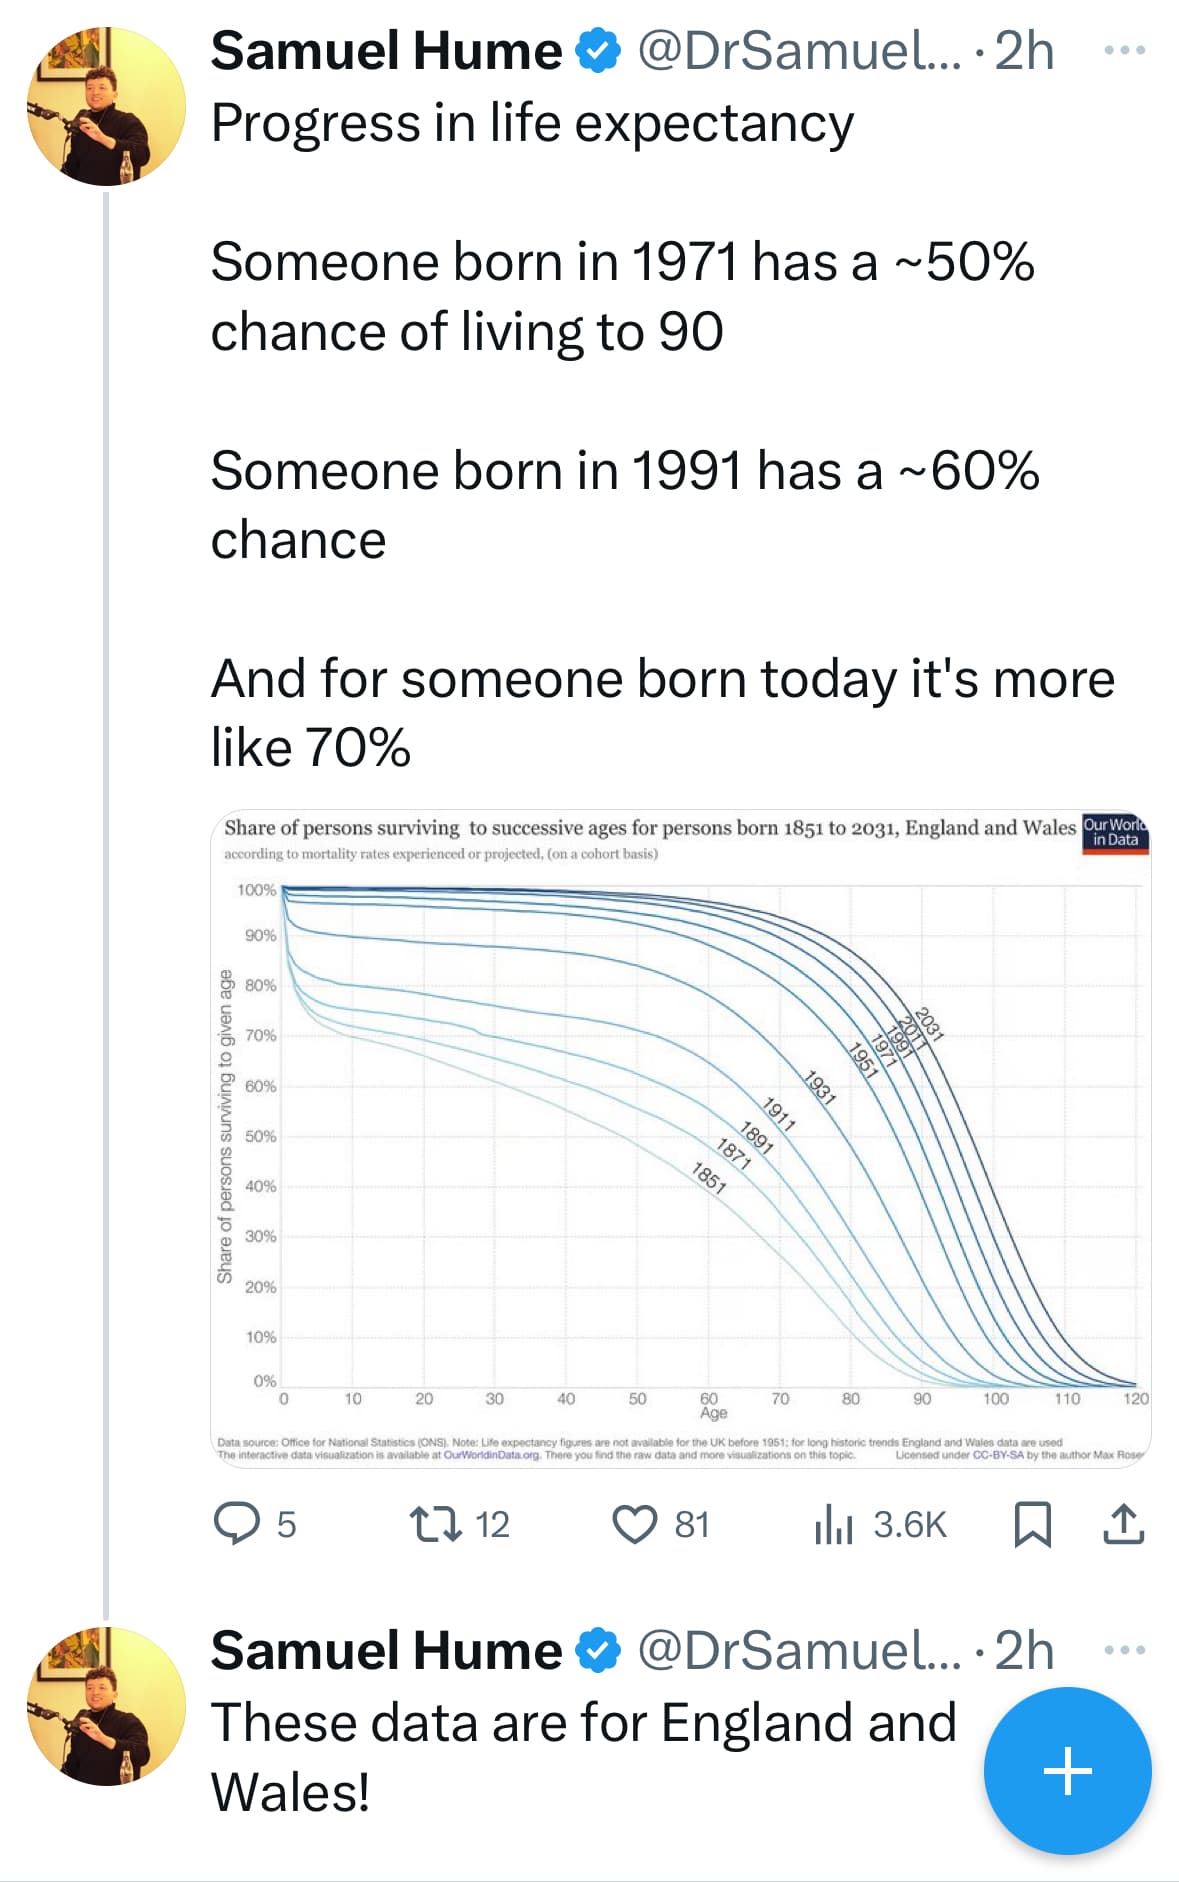This screenshot has height=1882, width=1179.
Task: Like the tweet with 81 hearts
Action: (635, 1525)
